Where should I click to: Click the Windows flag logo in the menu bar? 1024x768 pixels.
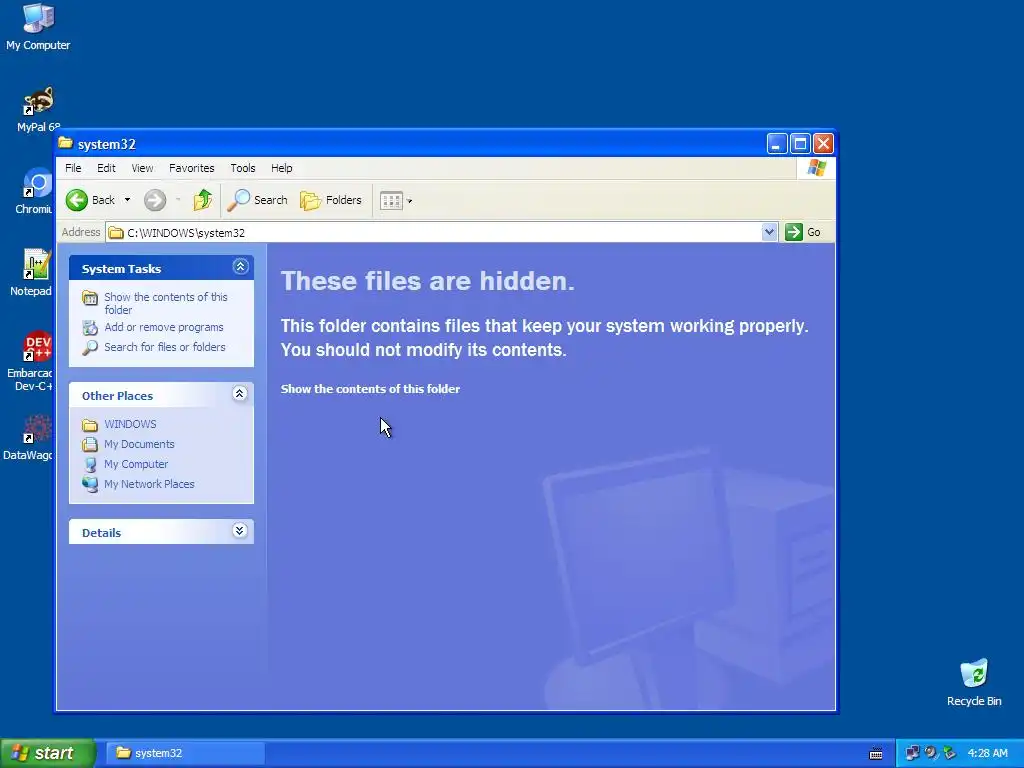816,168
